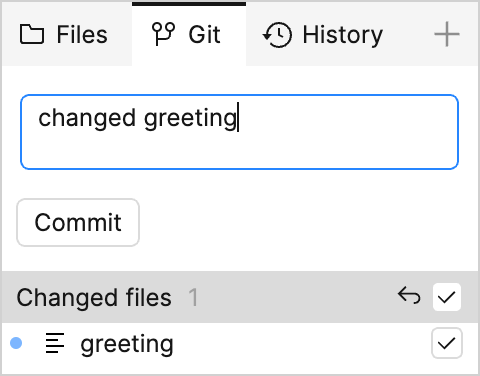Select the greeting file name
Image resolution: width=480 pixels, height=376 pixels.
pos(127,344)
